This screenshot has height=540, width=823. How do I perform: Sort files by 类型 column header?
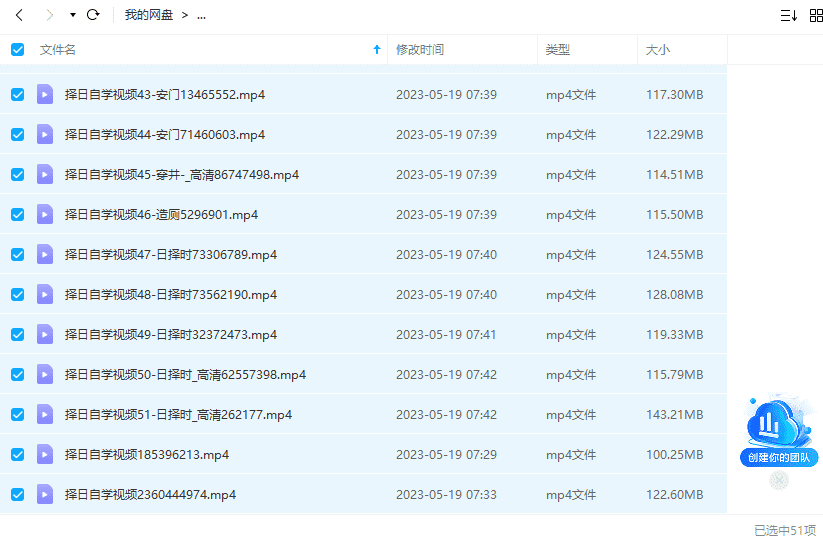[x=558, y=49]
